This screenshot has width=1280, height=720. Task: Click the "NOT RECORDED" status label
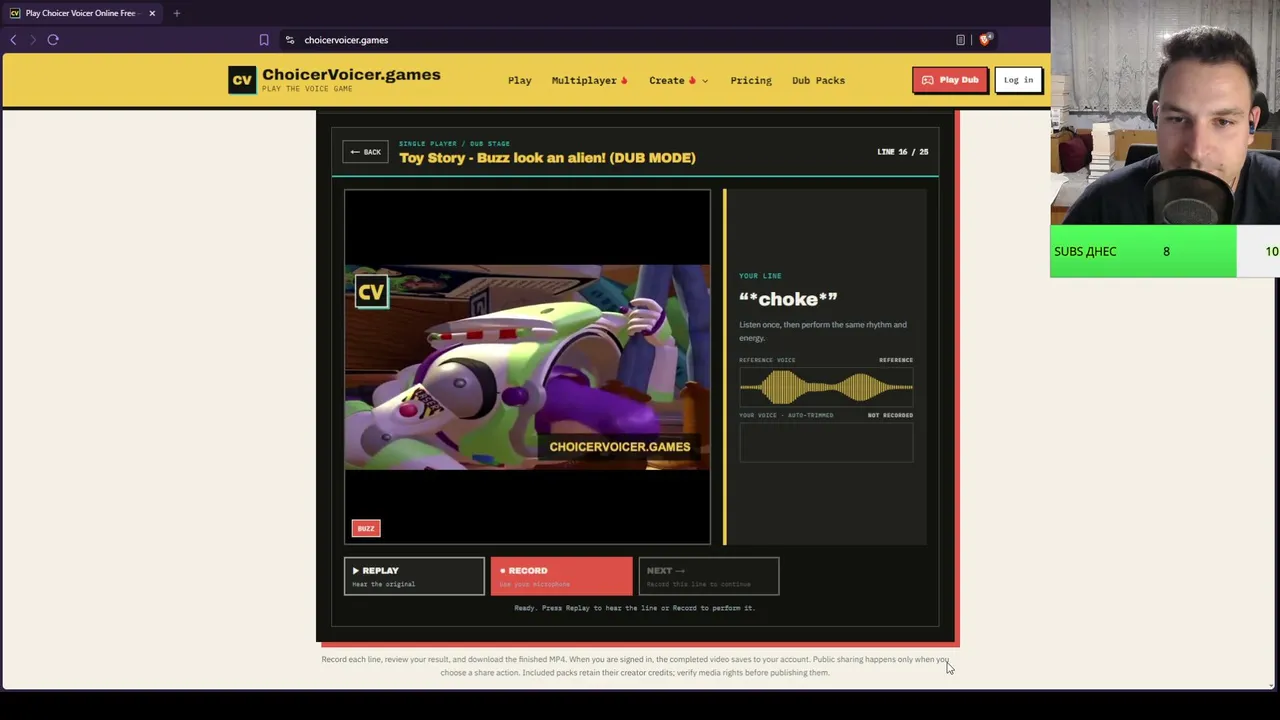[890, 415]
